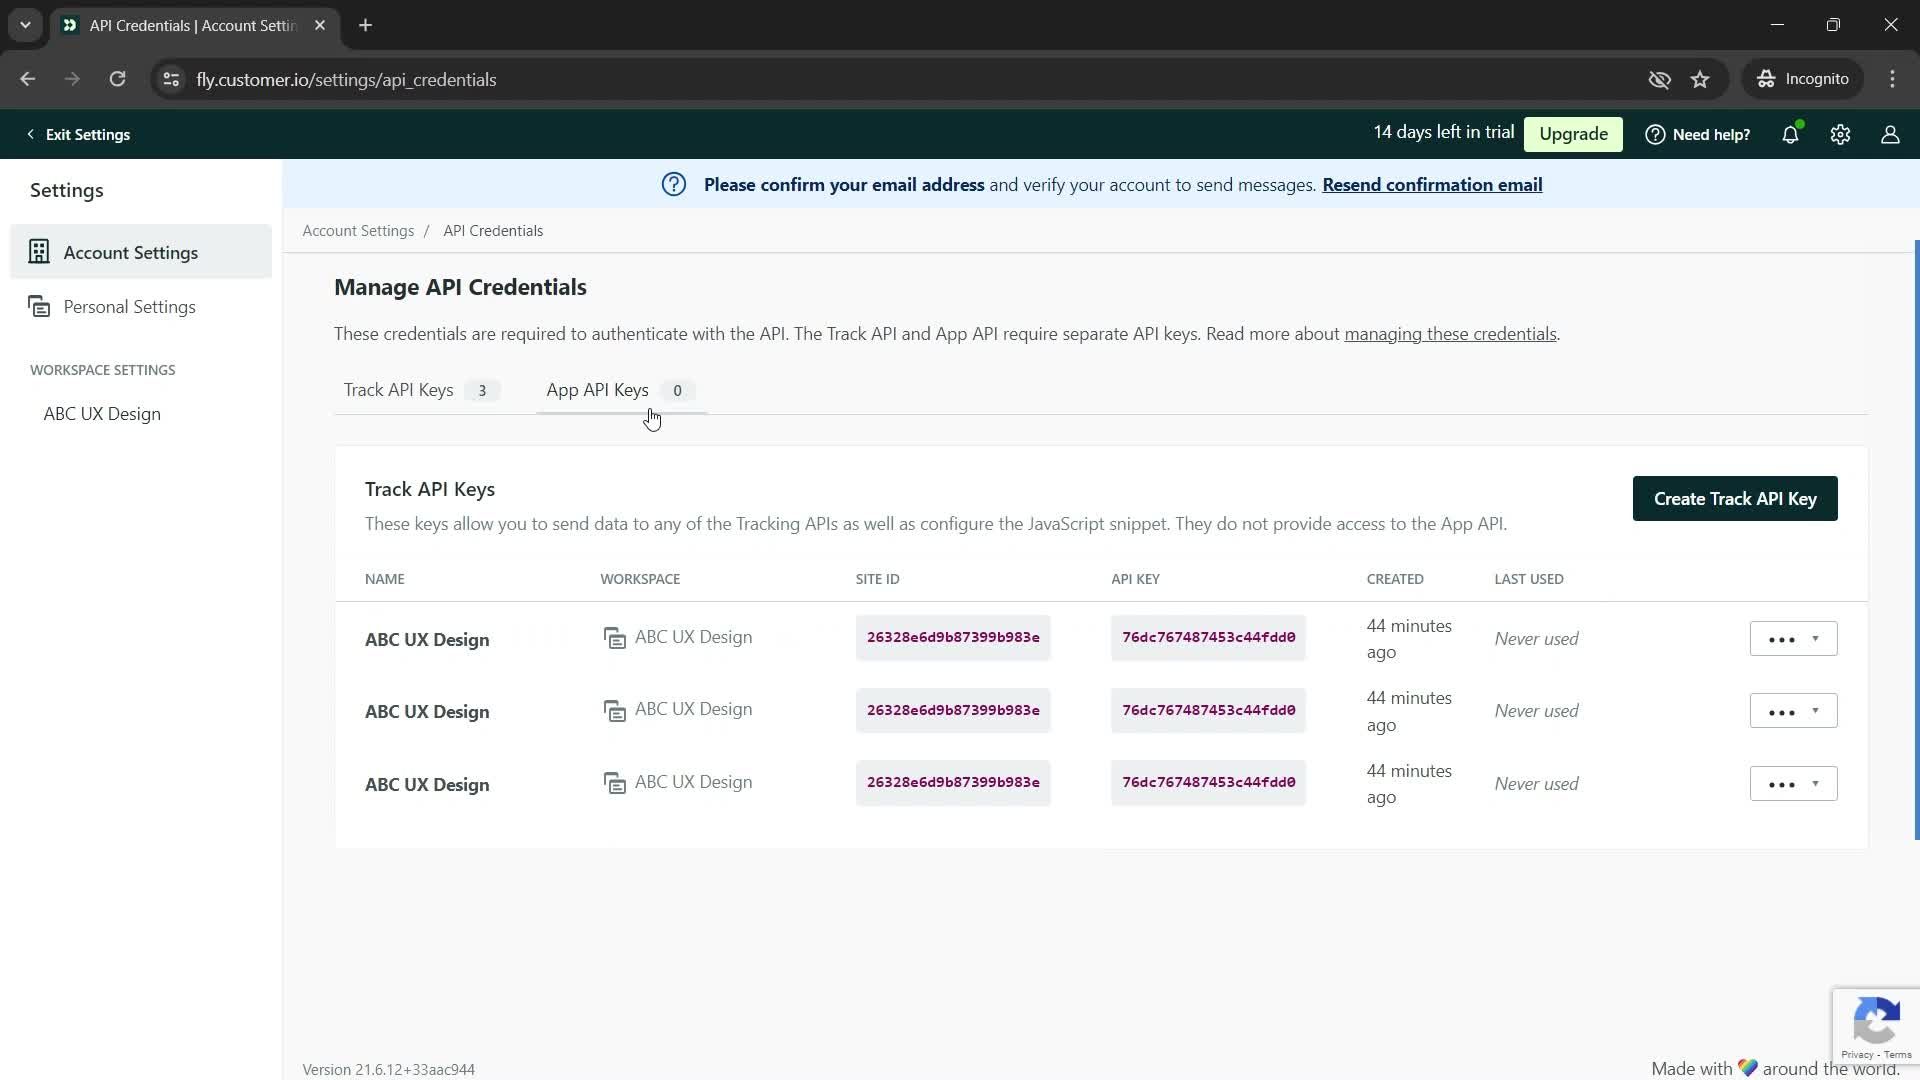Click the workspace icon in first row
This screenshot has width=1920, height=1080.
[614, 638]
